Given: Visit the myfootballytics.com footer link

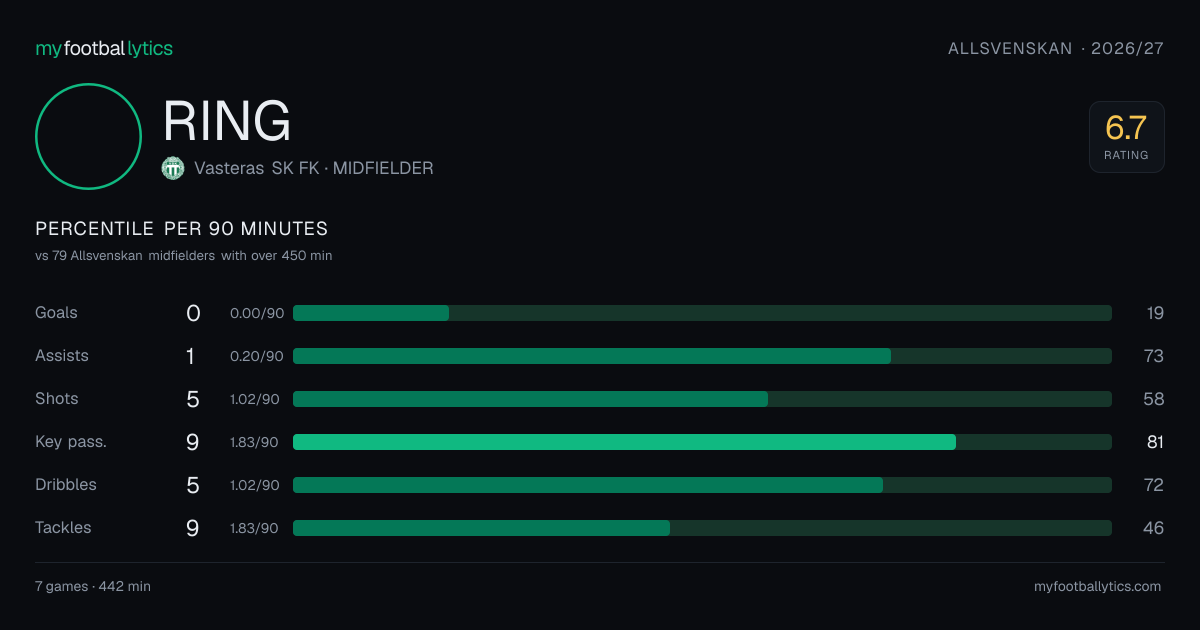Looking at the screenshot, I should click(x=1097, y=586).
